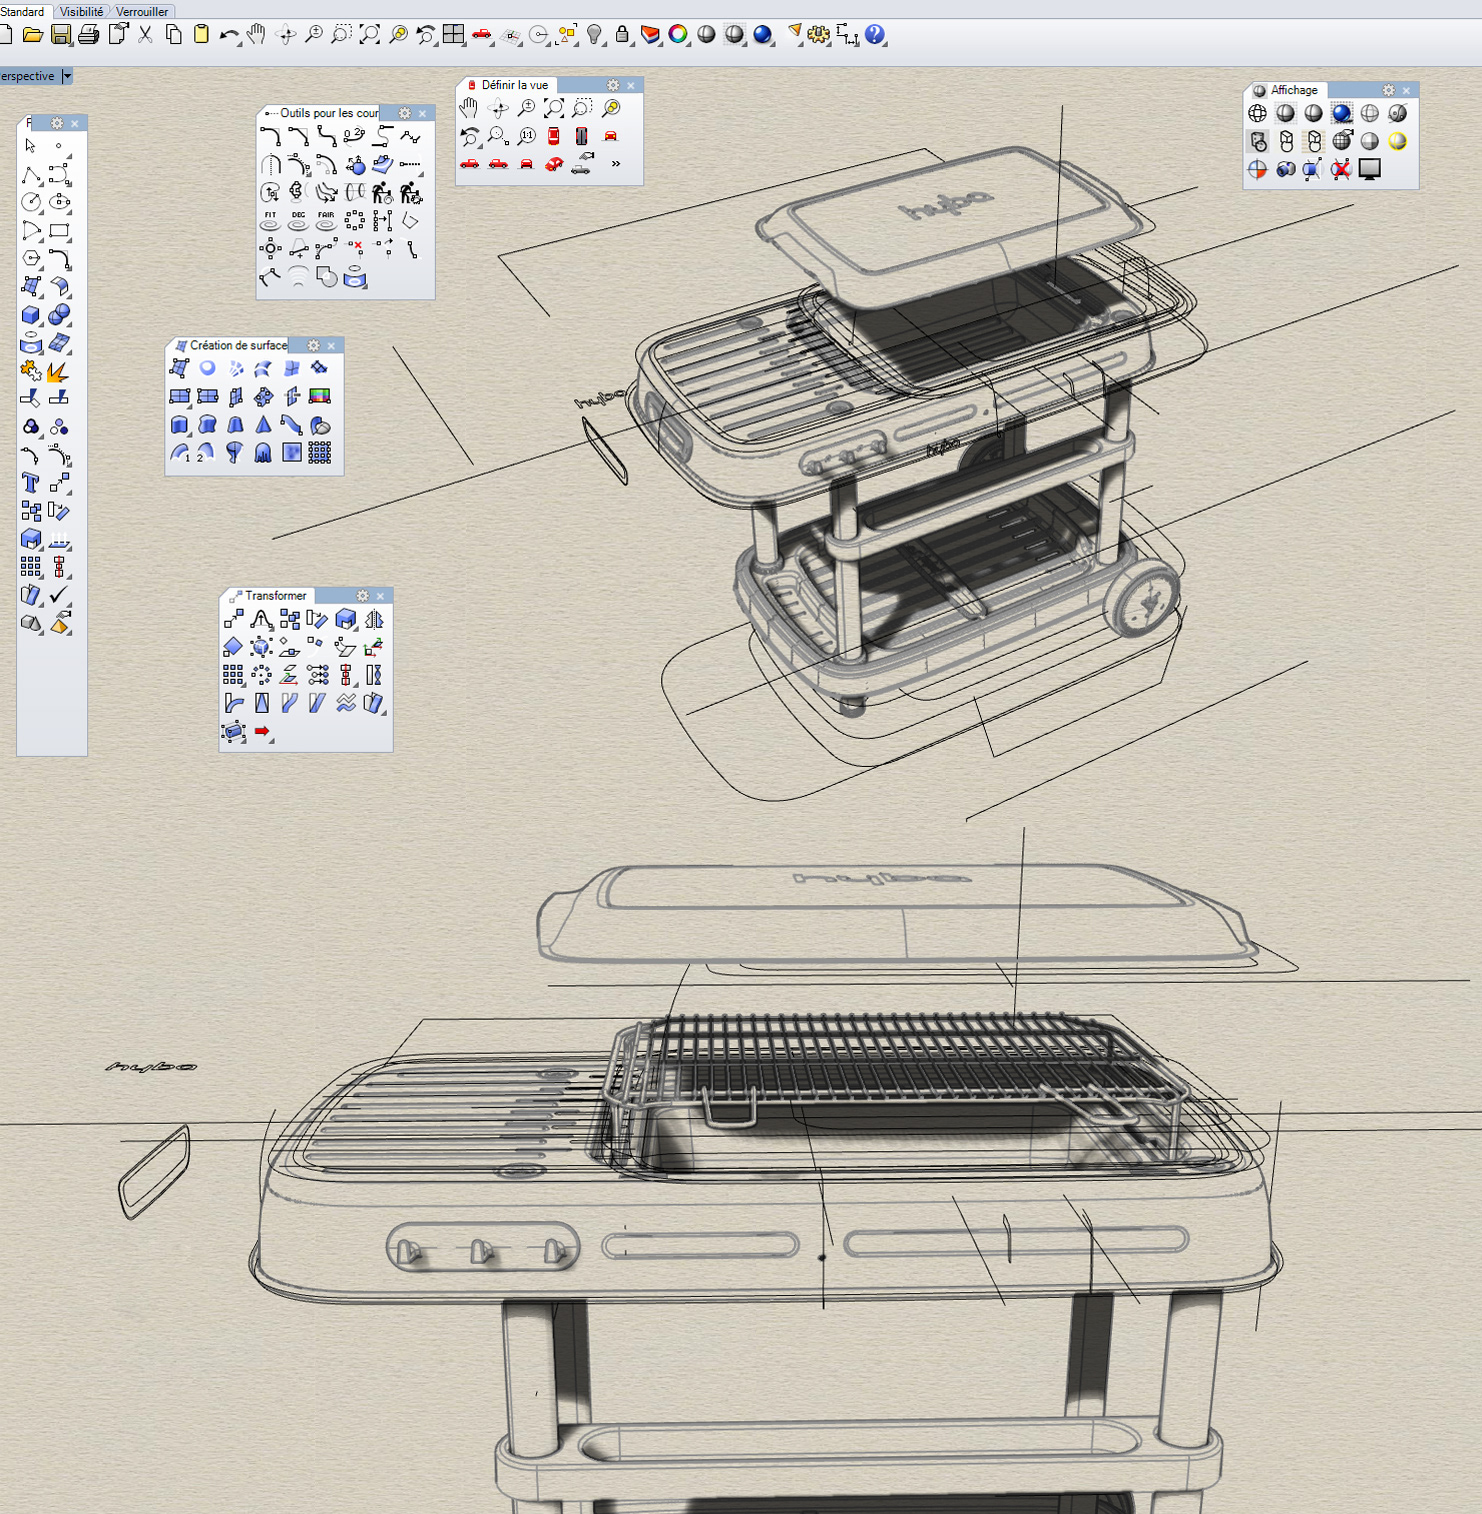The image size is (1482, 1514).
Task: Click the Transformer panel title tab
Action: coord(270,596)
